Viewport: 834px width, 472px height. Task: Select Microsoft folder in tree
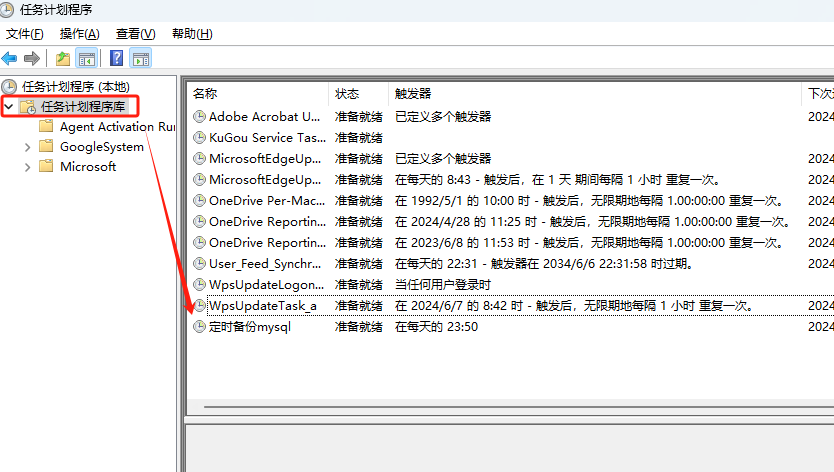click(x=88, y=167)
